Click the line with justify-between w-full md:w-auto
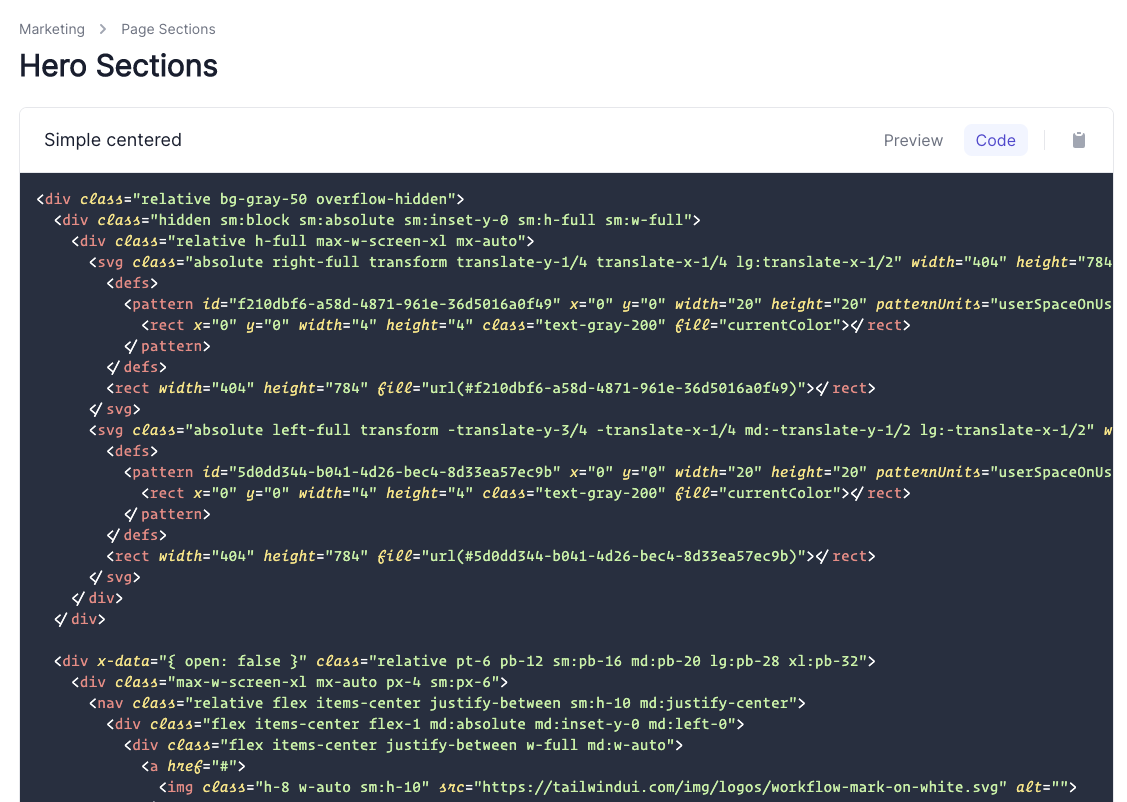1127x802 pixels. pyautogui.click(x=403, y=745)
